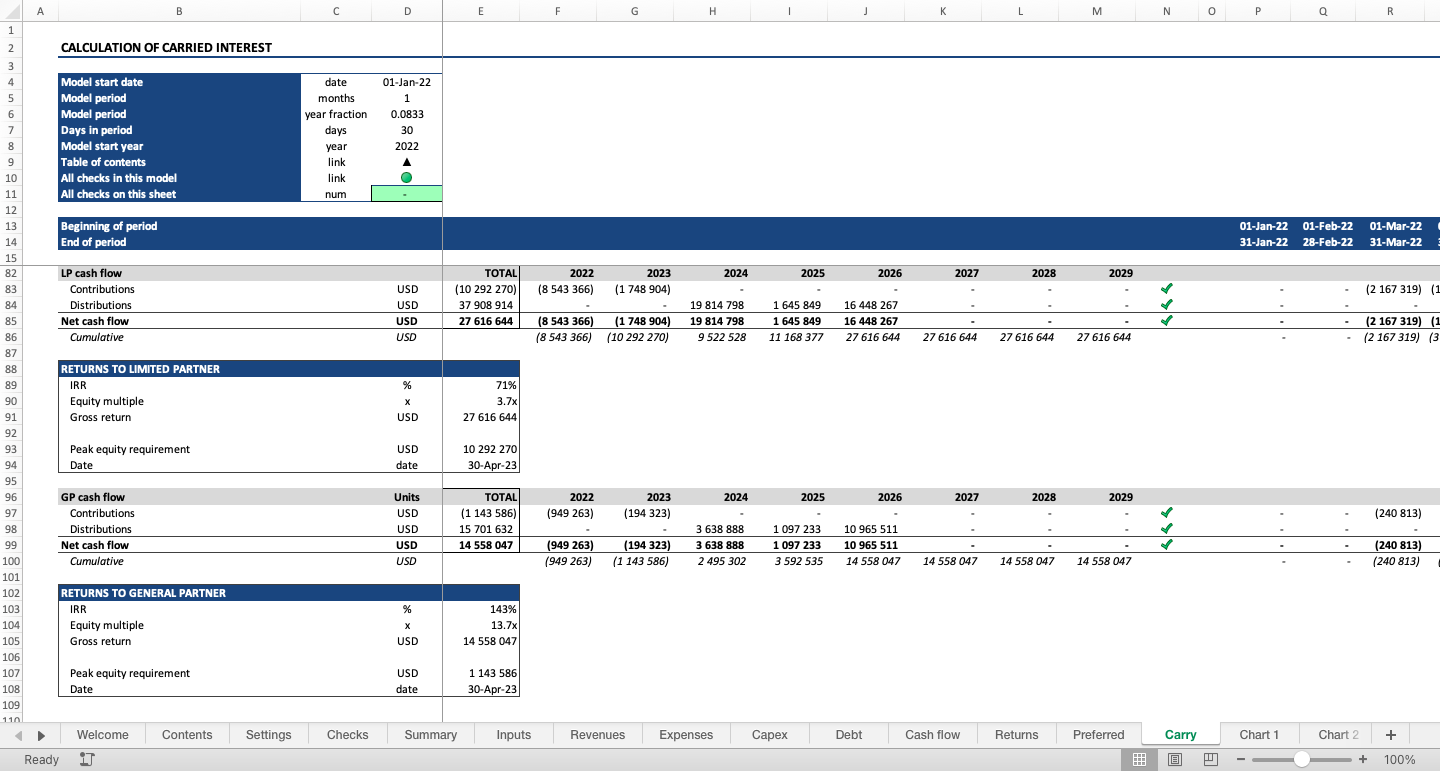Screen dimensions: 1440x771
Task: Click the zoom slider handle
Action: click(x=1303, y=759)
